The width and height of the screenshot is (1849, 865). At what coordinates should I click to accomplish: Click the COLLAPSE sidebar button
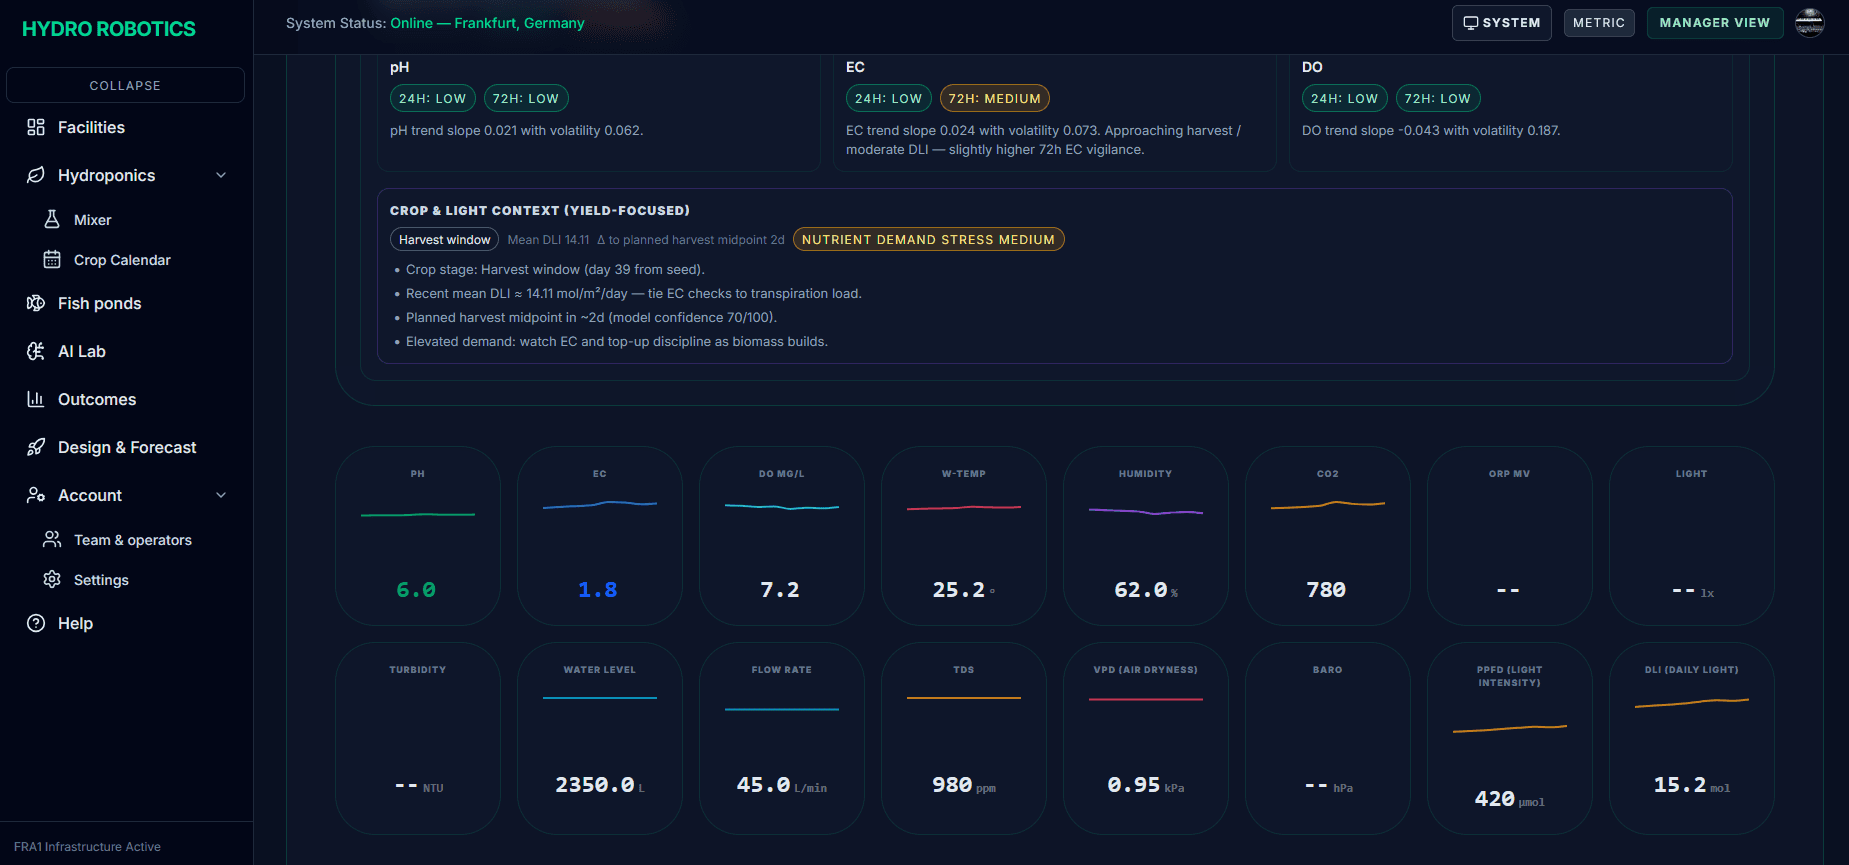click(125, 85)
